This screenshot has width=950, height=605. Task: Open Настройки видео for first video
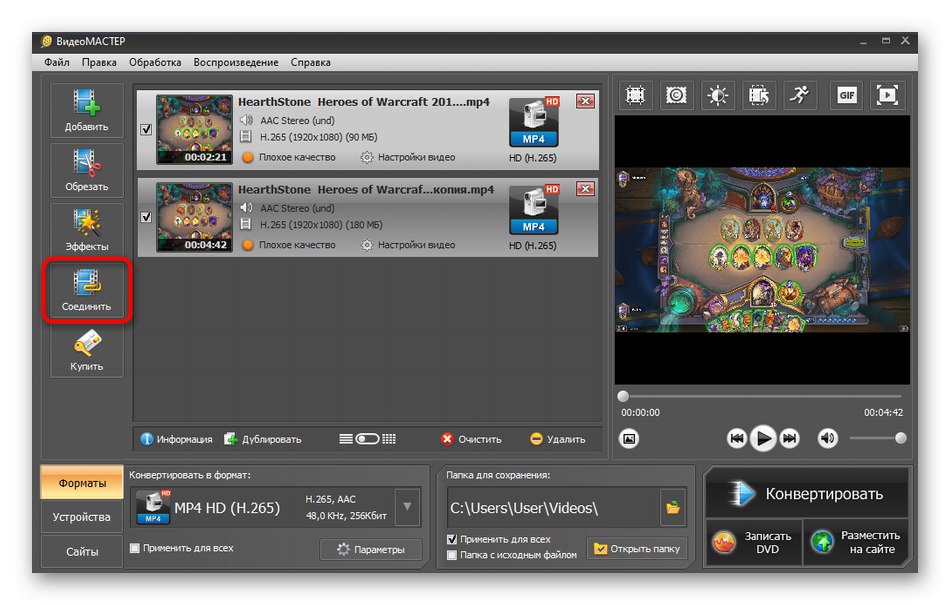[x=408, y=157]
